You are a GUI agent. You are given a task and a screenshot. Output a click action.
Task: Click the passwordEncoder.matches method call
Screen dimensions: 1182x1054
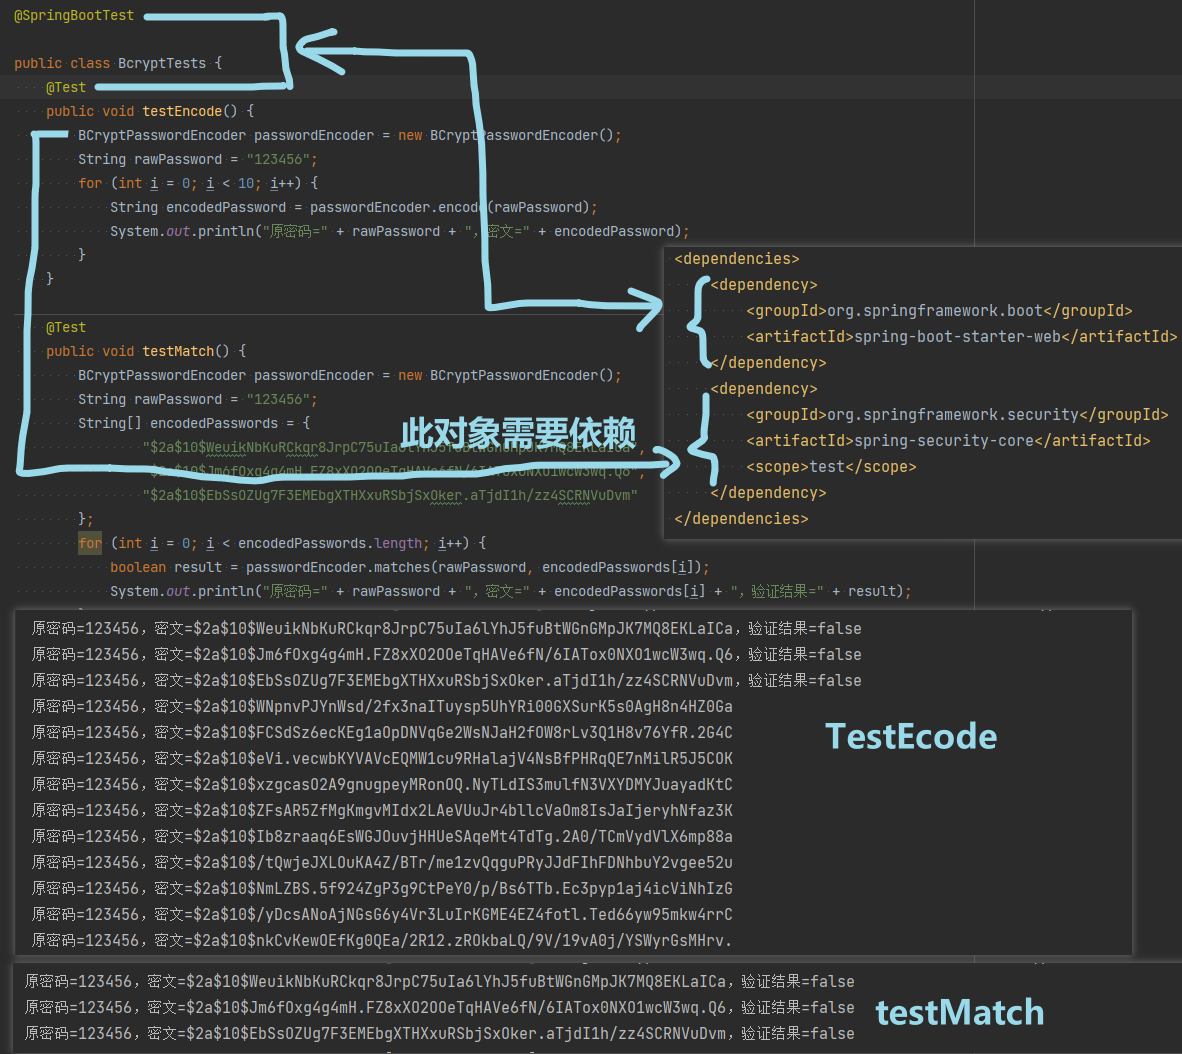(x=338, y=567)
